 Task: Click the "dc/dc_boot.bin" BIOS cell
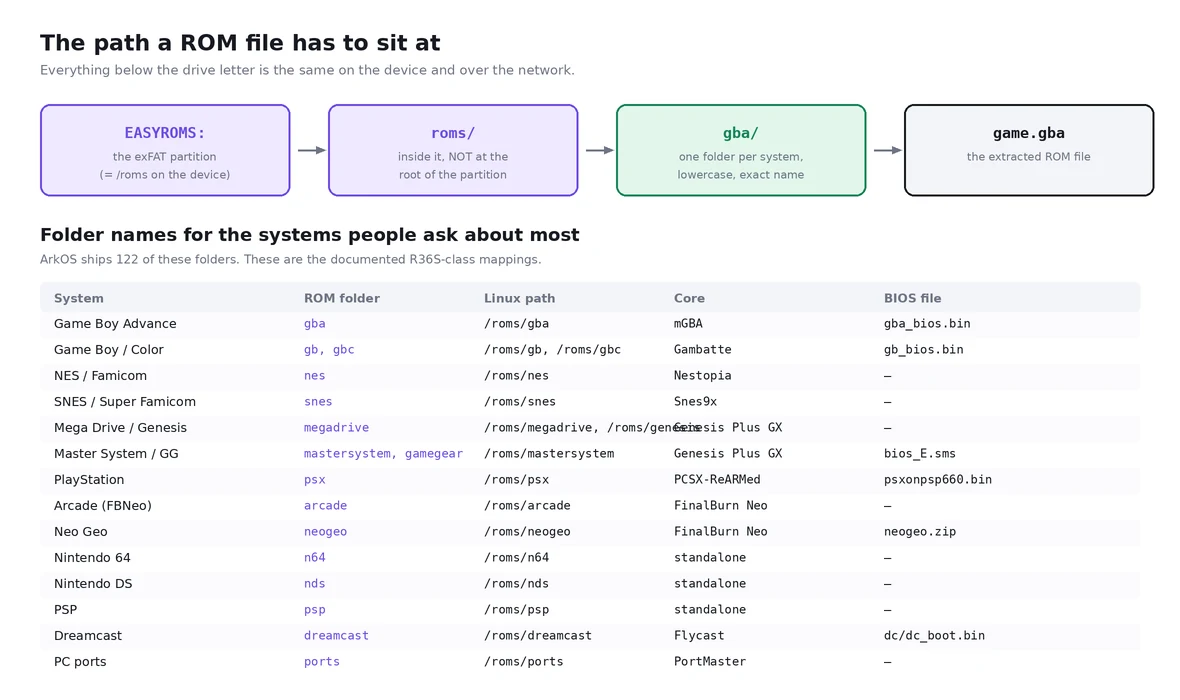934,636
